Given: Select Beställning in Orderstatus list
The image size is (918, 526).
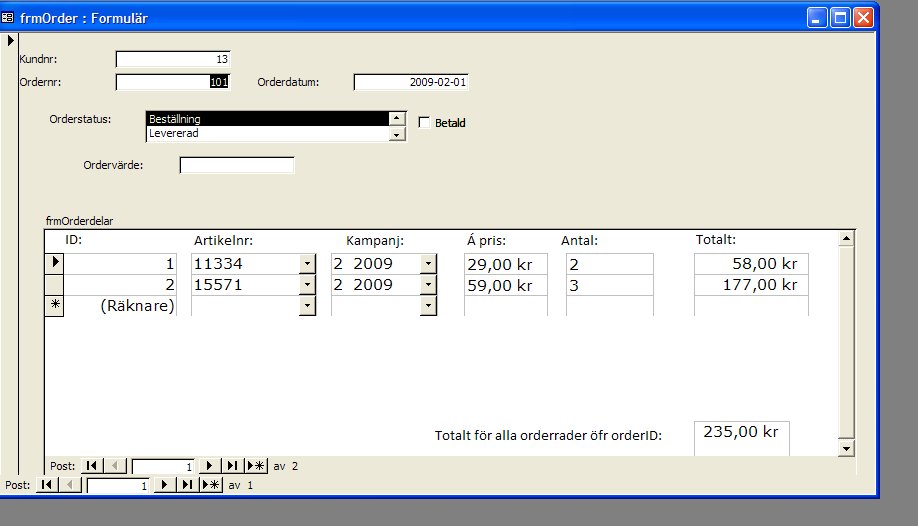Looking at the screenshot, I should point(268,119).
